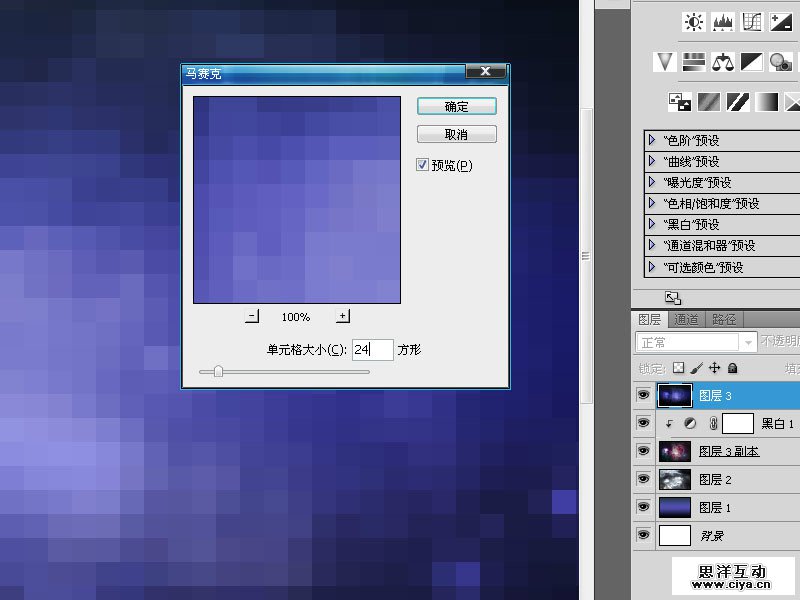Add a Vibrance adjustment
800x600 pixels.
pos(665,62)
